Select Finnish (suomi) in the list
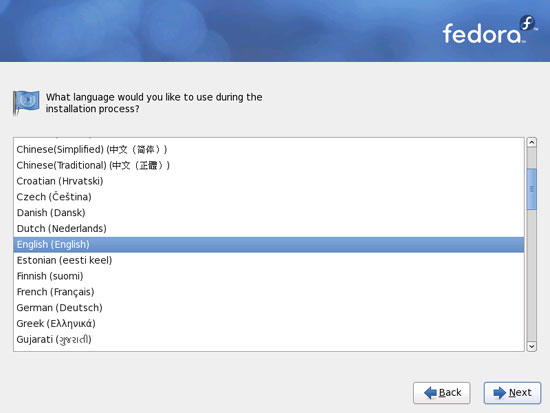 (x=269, y=276)
